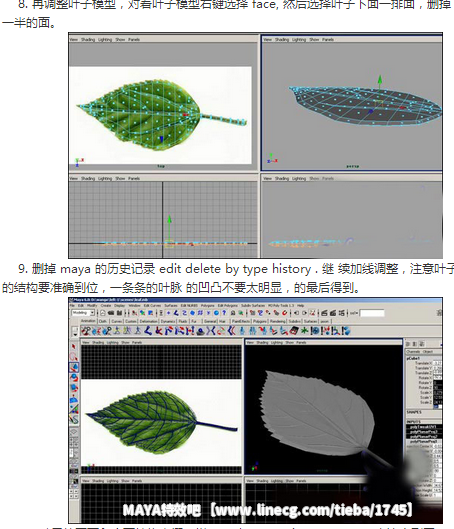
Task: Click the render current frame clapperboard icon
Action: (x=324, y=313)
